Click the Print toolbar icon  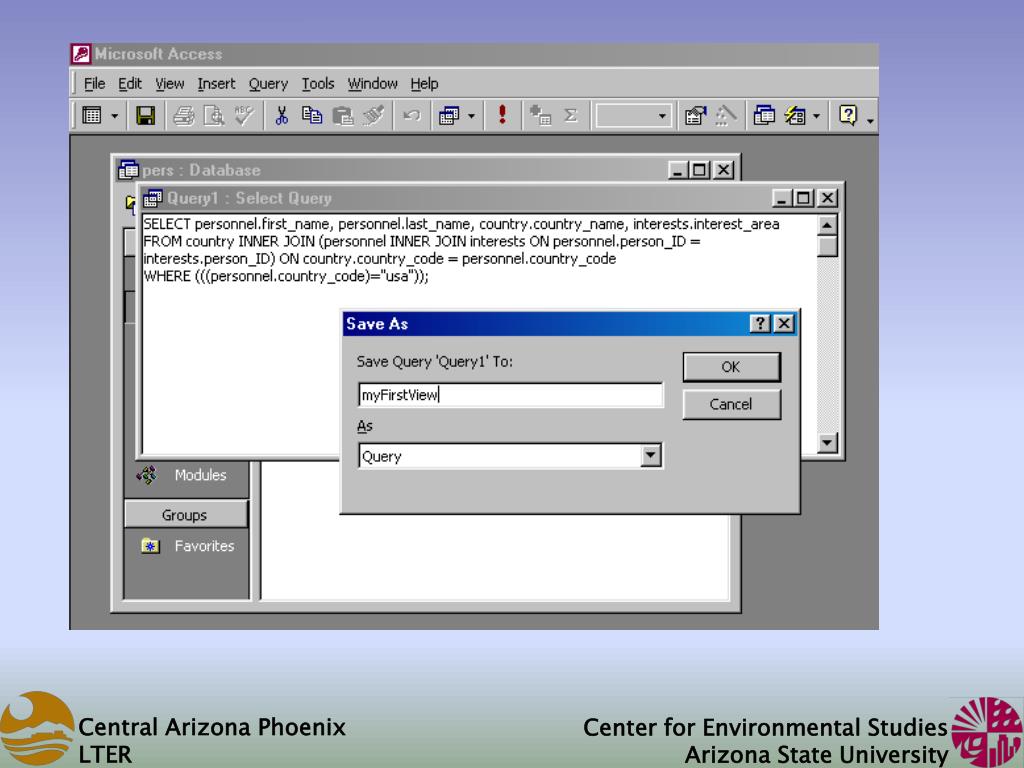[184, 116]
